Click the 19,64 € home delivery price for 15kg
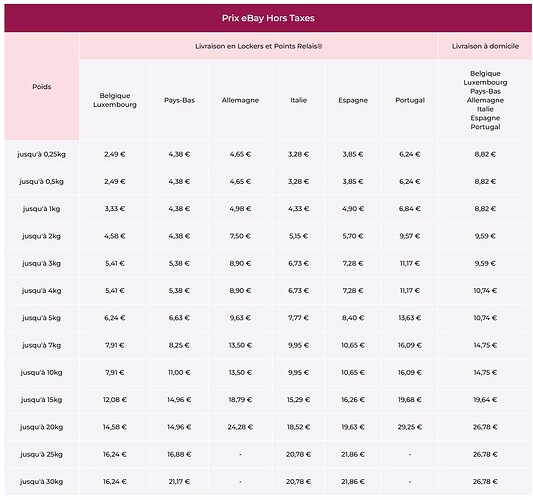The image size is (533, 500). pos(485,400)
